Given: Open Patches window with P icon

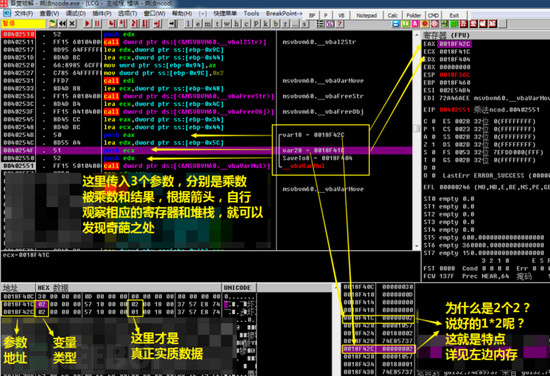Looking at the screenshot, I should coord(256,24).
